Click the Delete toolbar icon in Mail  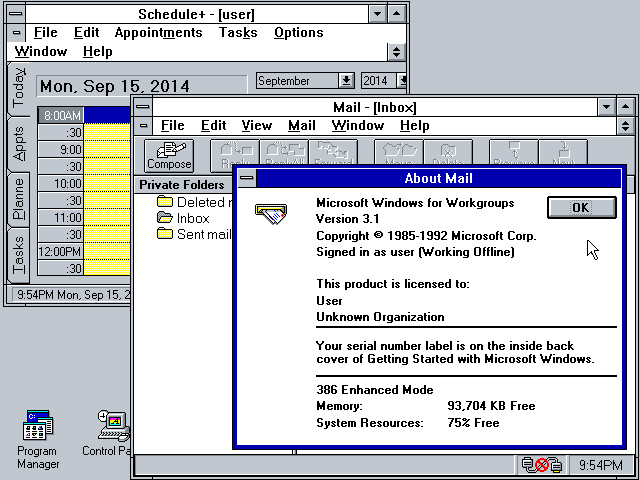coord(448,153)
